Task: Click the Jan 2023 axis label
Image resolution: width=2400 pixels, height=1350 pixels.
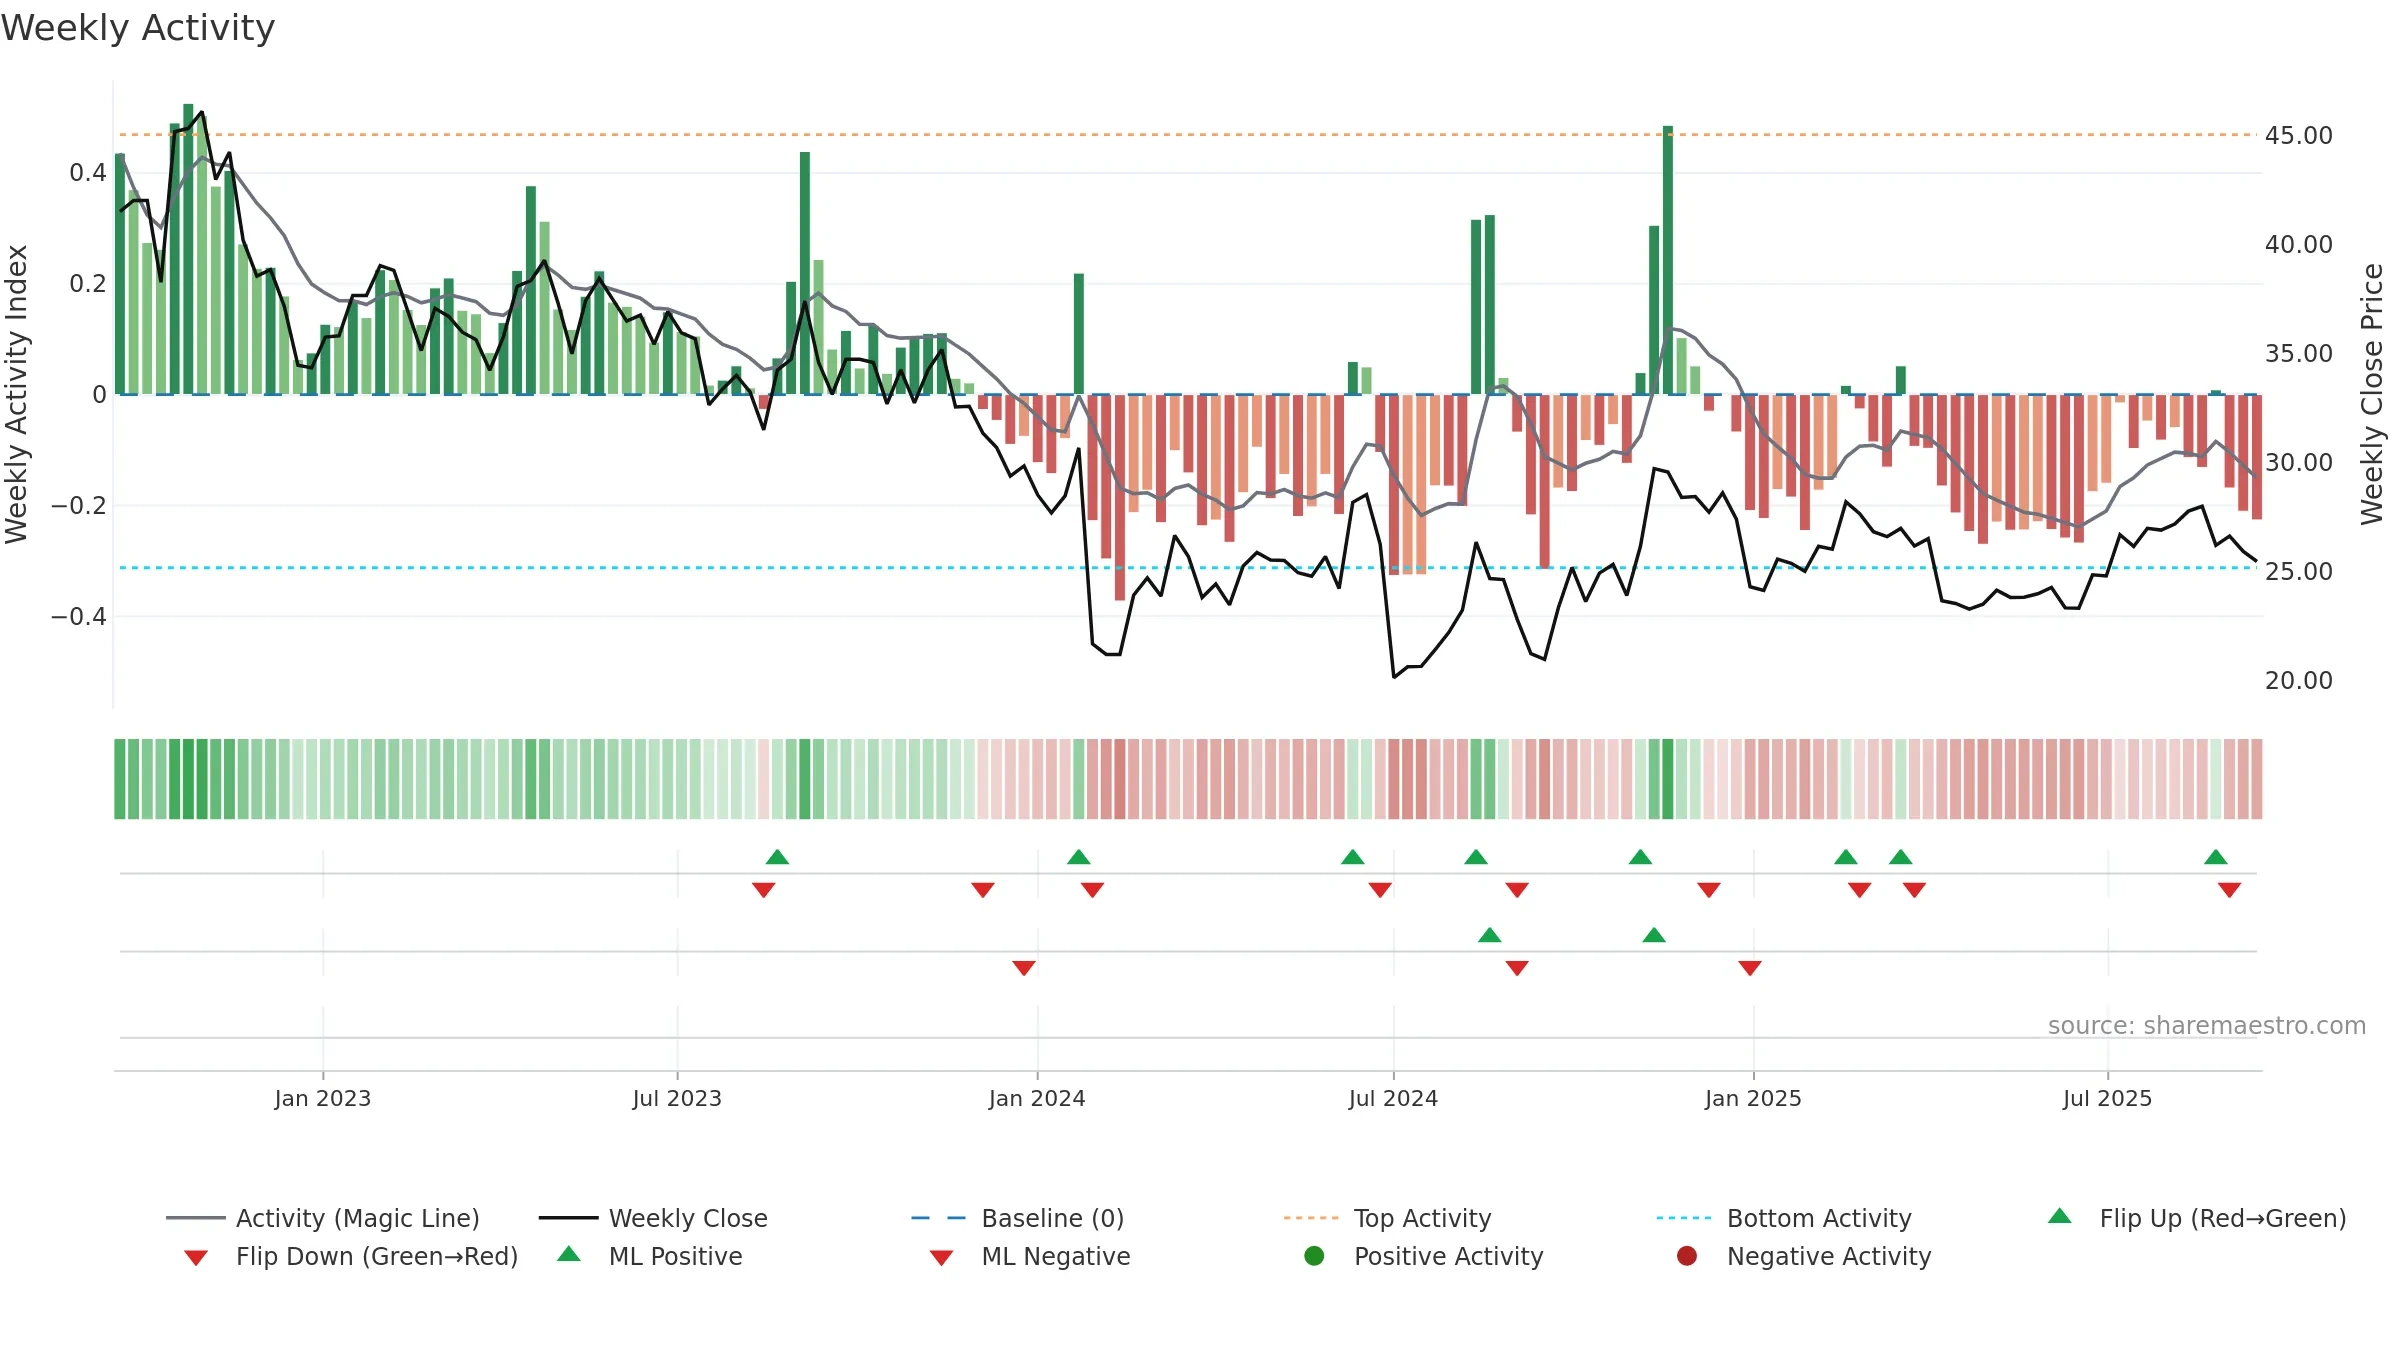Action: click(323, 1099)
